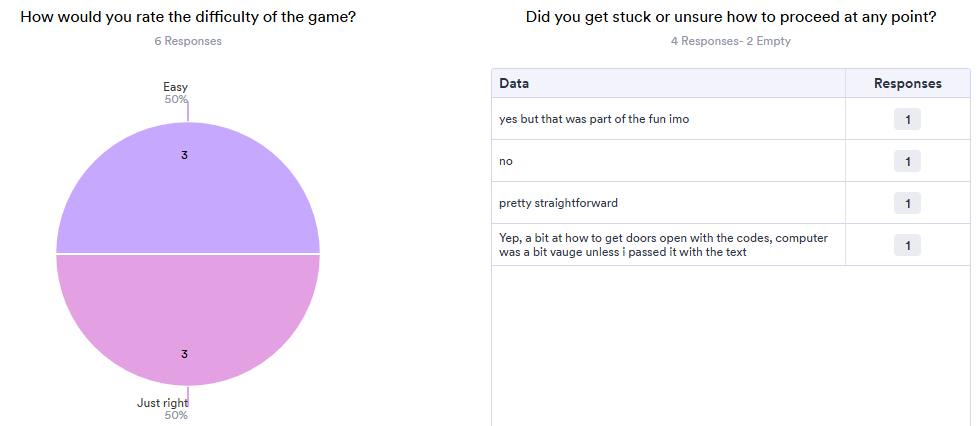Select row 'yes but that was part of the fun imo'
Image resolution: width=980 pixels, height=426 pixels.
tap(731, 119)
